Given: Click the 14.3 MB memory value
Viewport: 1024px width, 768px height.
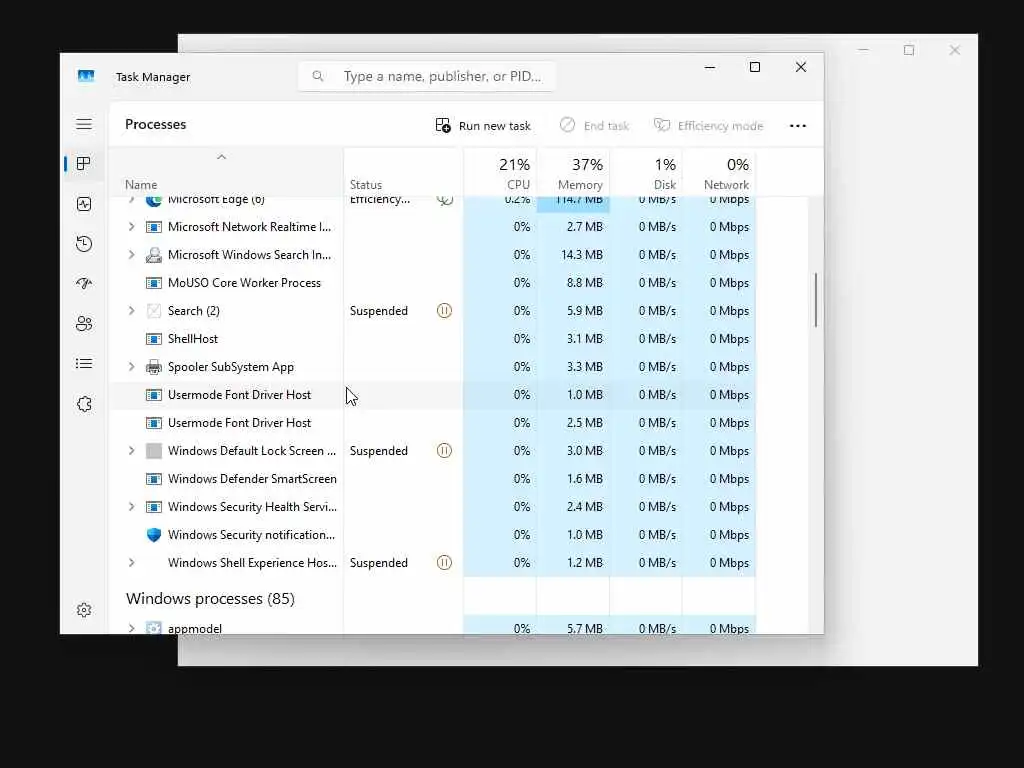Looking at the screenshot, I should (582, 255).
